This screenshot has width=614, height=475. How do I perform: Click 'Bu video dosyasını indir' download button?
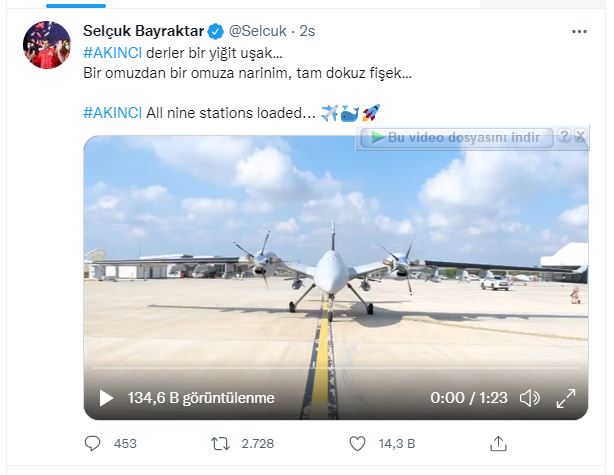pyautogui.click(x=456, y=137)
